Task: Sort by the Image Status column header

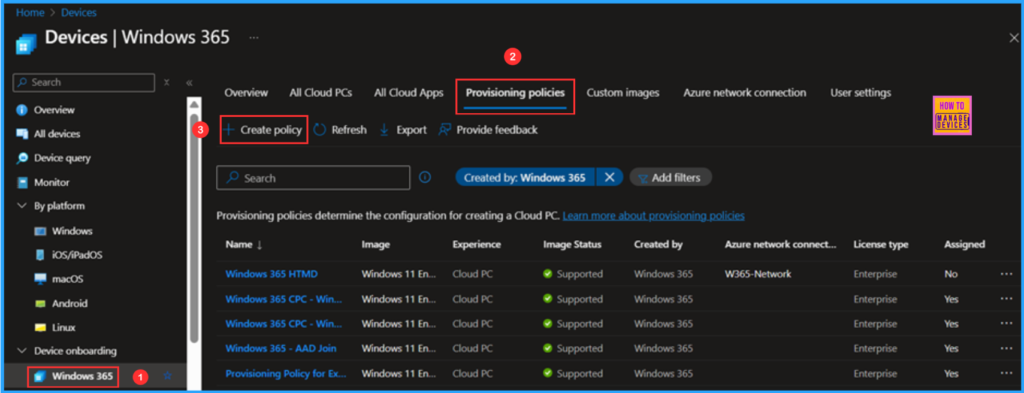Action: [x=572, y=245]
